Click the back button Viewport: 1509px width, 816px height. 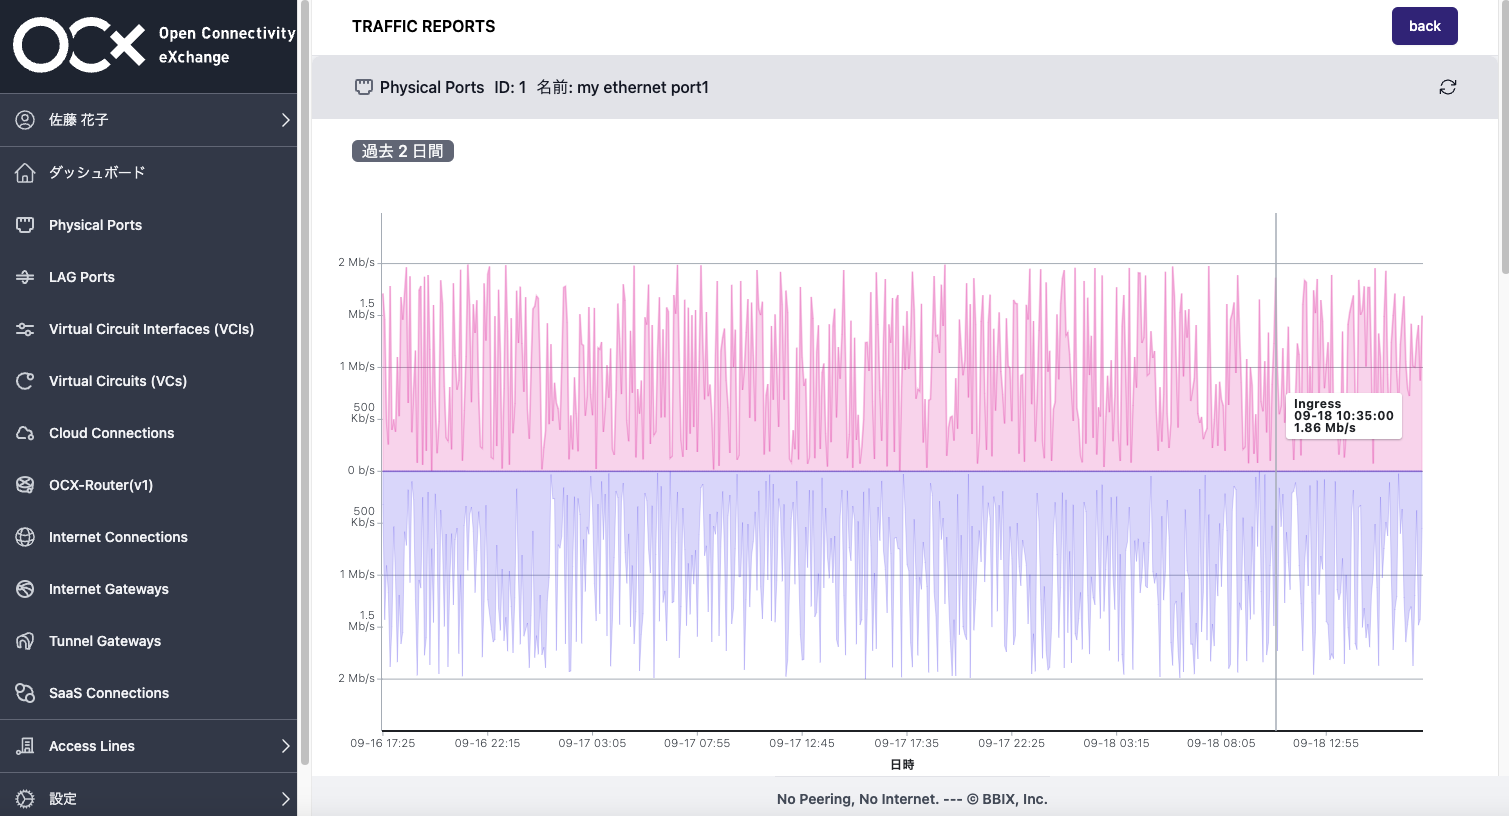coord(1424,26)
